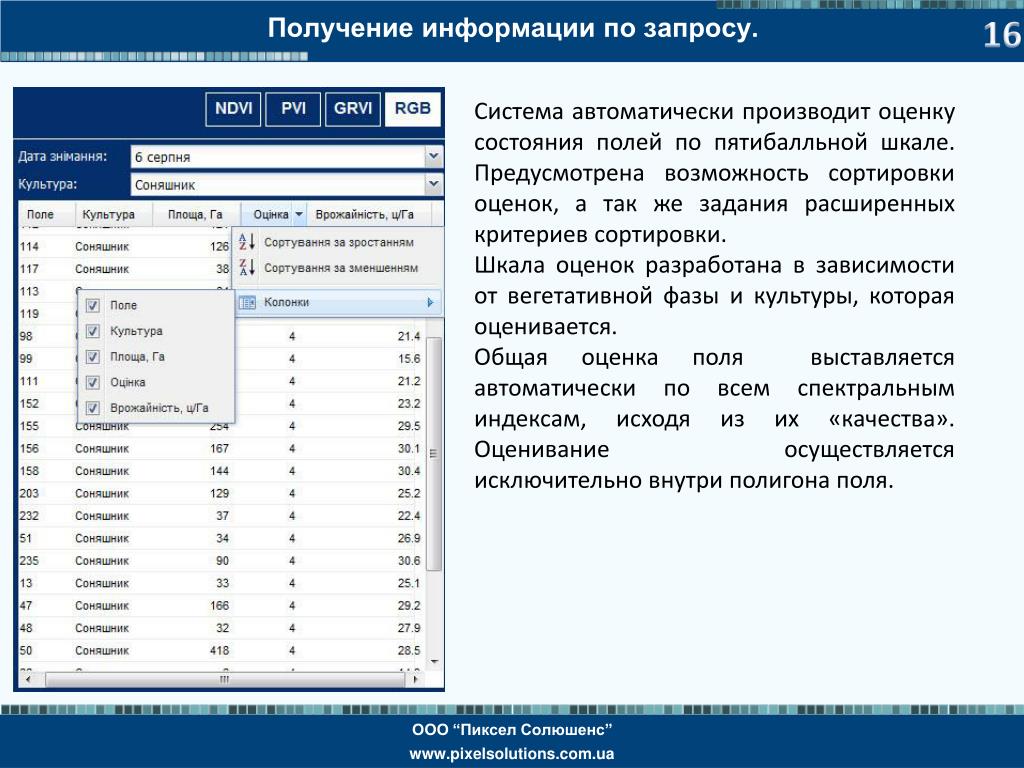Click field number 113 in the table
Image resolution: width=1024 pixels, height=768 pixels.
click(x=29, y=291)
